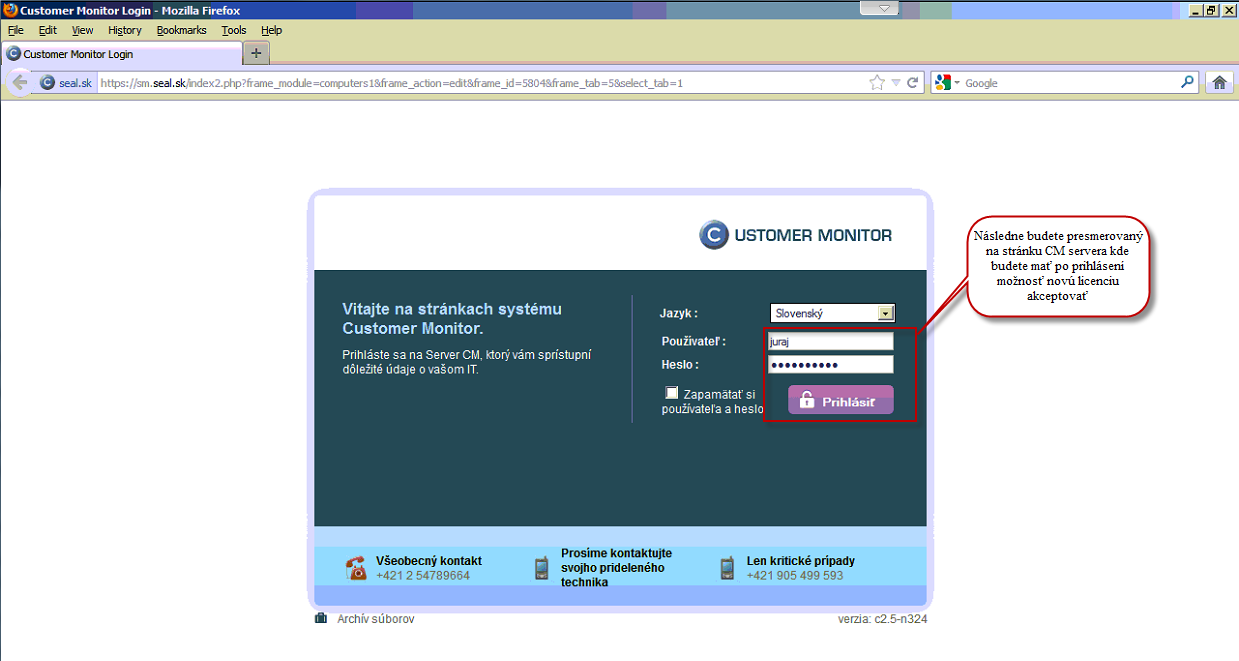Screen dimensions: 1239x661
Task: Open the View menu
Action: [x=82, y=30]
